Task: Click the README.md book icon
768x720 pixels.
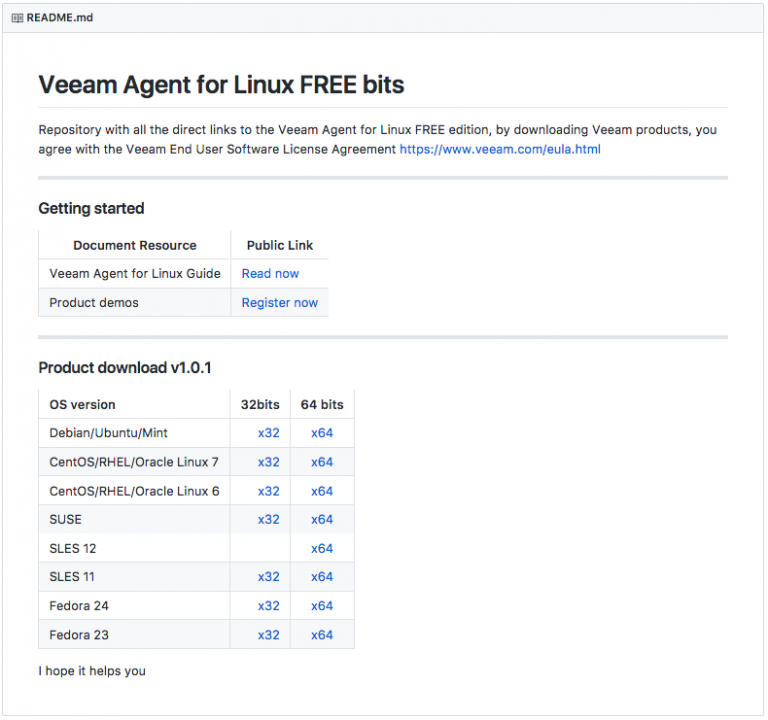Action: point(17,18)
